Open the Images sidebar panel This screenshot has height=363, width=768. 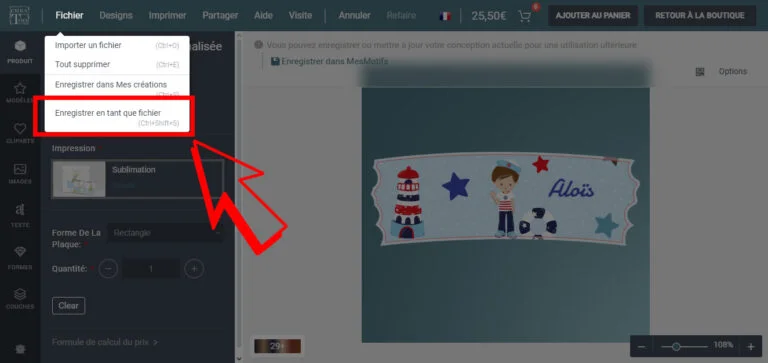click(x=20, y=173)
